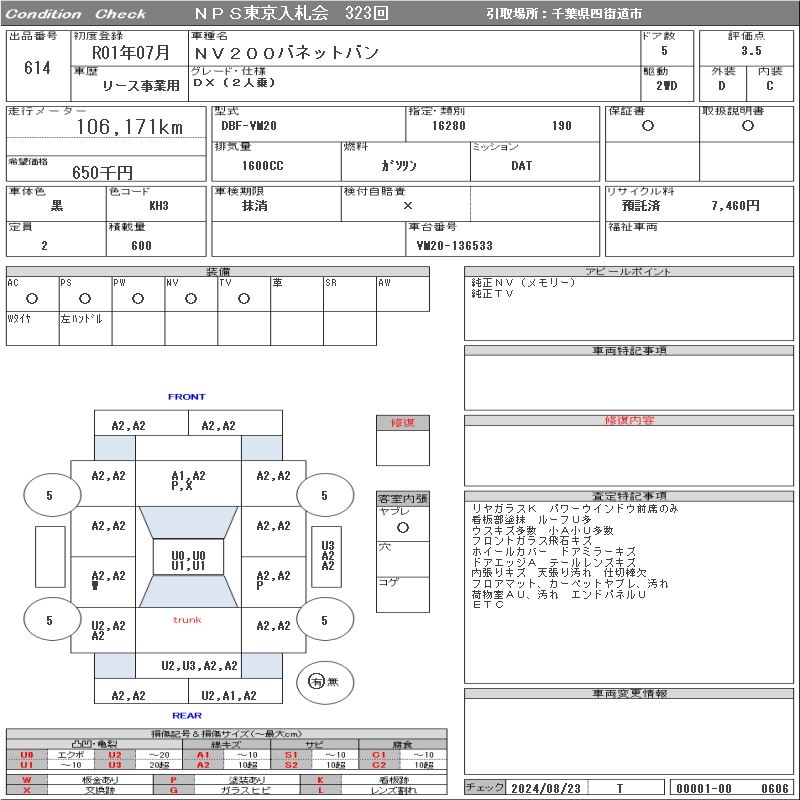800x800 pixels.
Task: Click the '×' under 検付自賠責
Action: pos(408,206)
